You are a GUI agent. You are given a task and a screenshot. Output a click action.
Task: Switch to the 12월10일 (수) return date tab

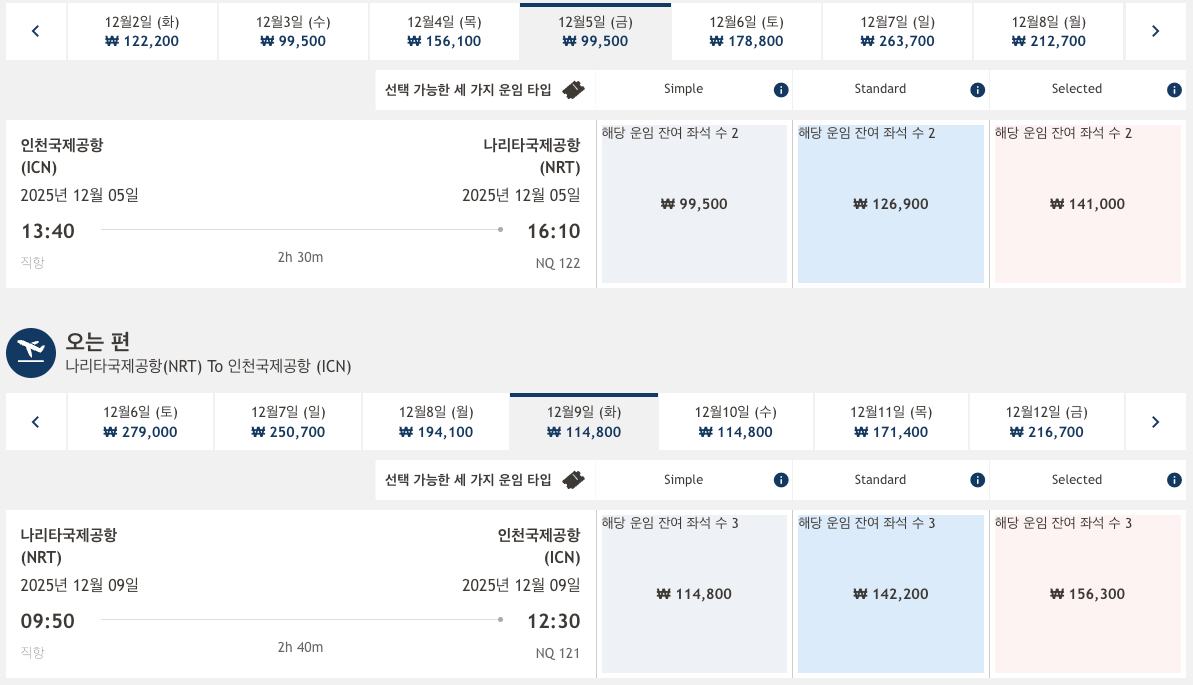coord(736,421)
